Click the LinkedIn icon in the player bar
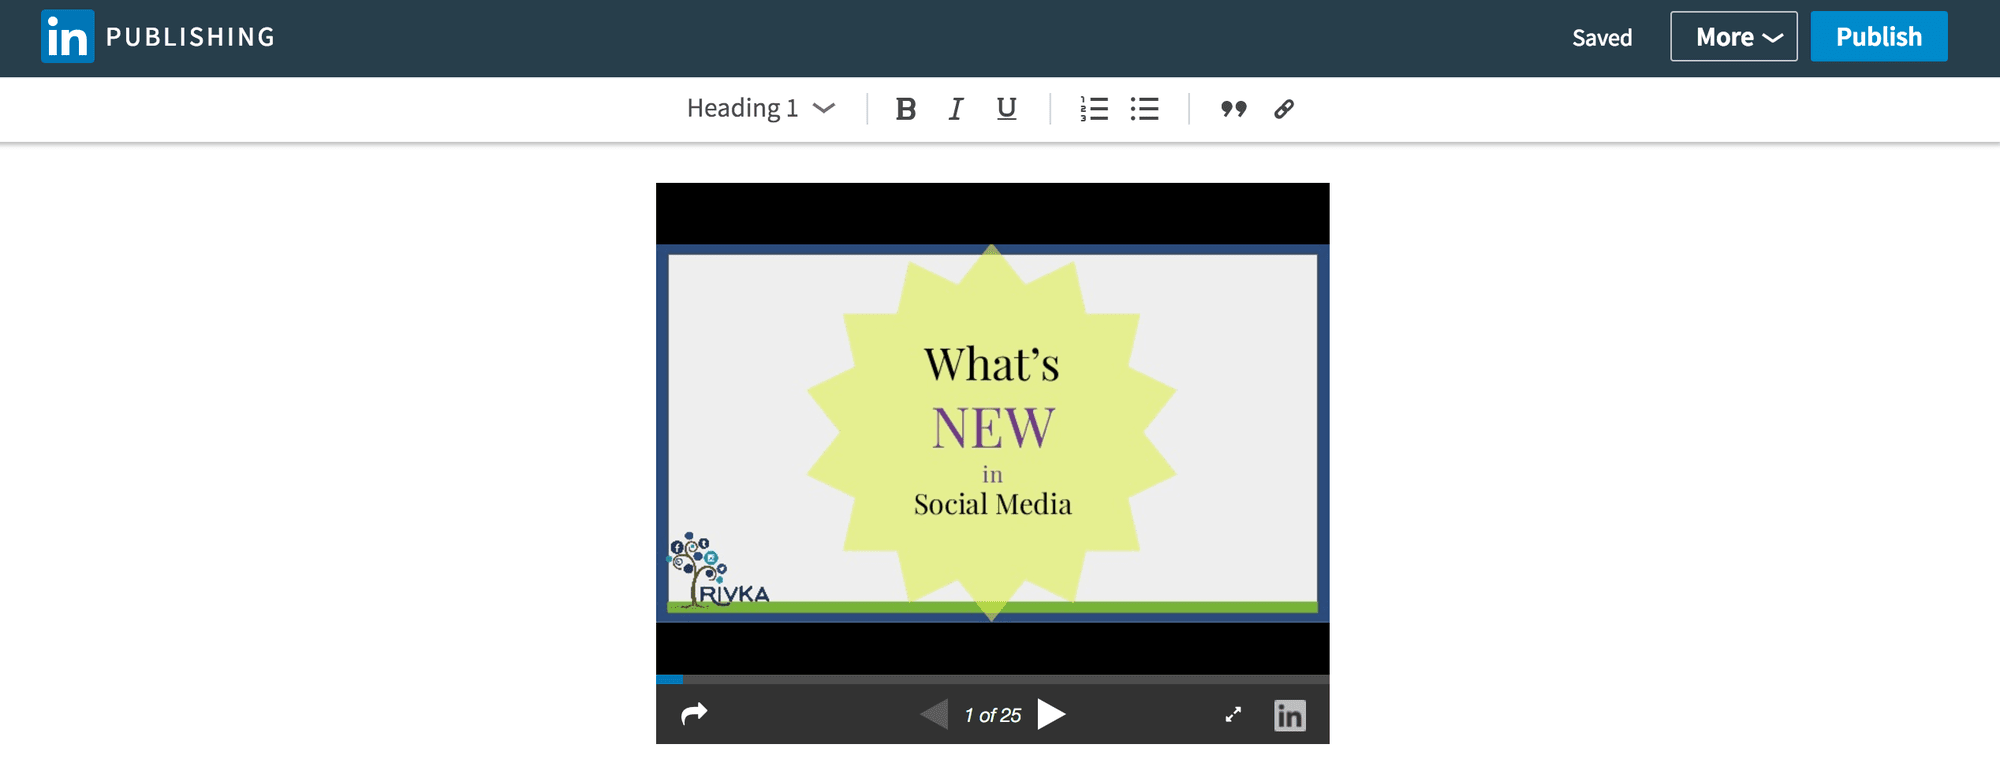The height and width of the screenshot is (774, 2000). [x=1289, y=715]
